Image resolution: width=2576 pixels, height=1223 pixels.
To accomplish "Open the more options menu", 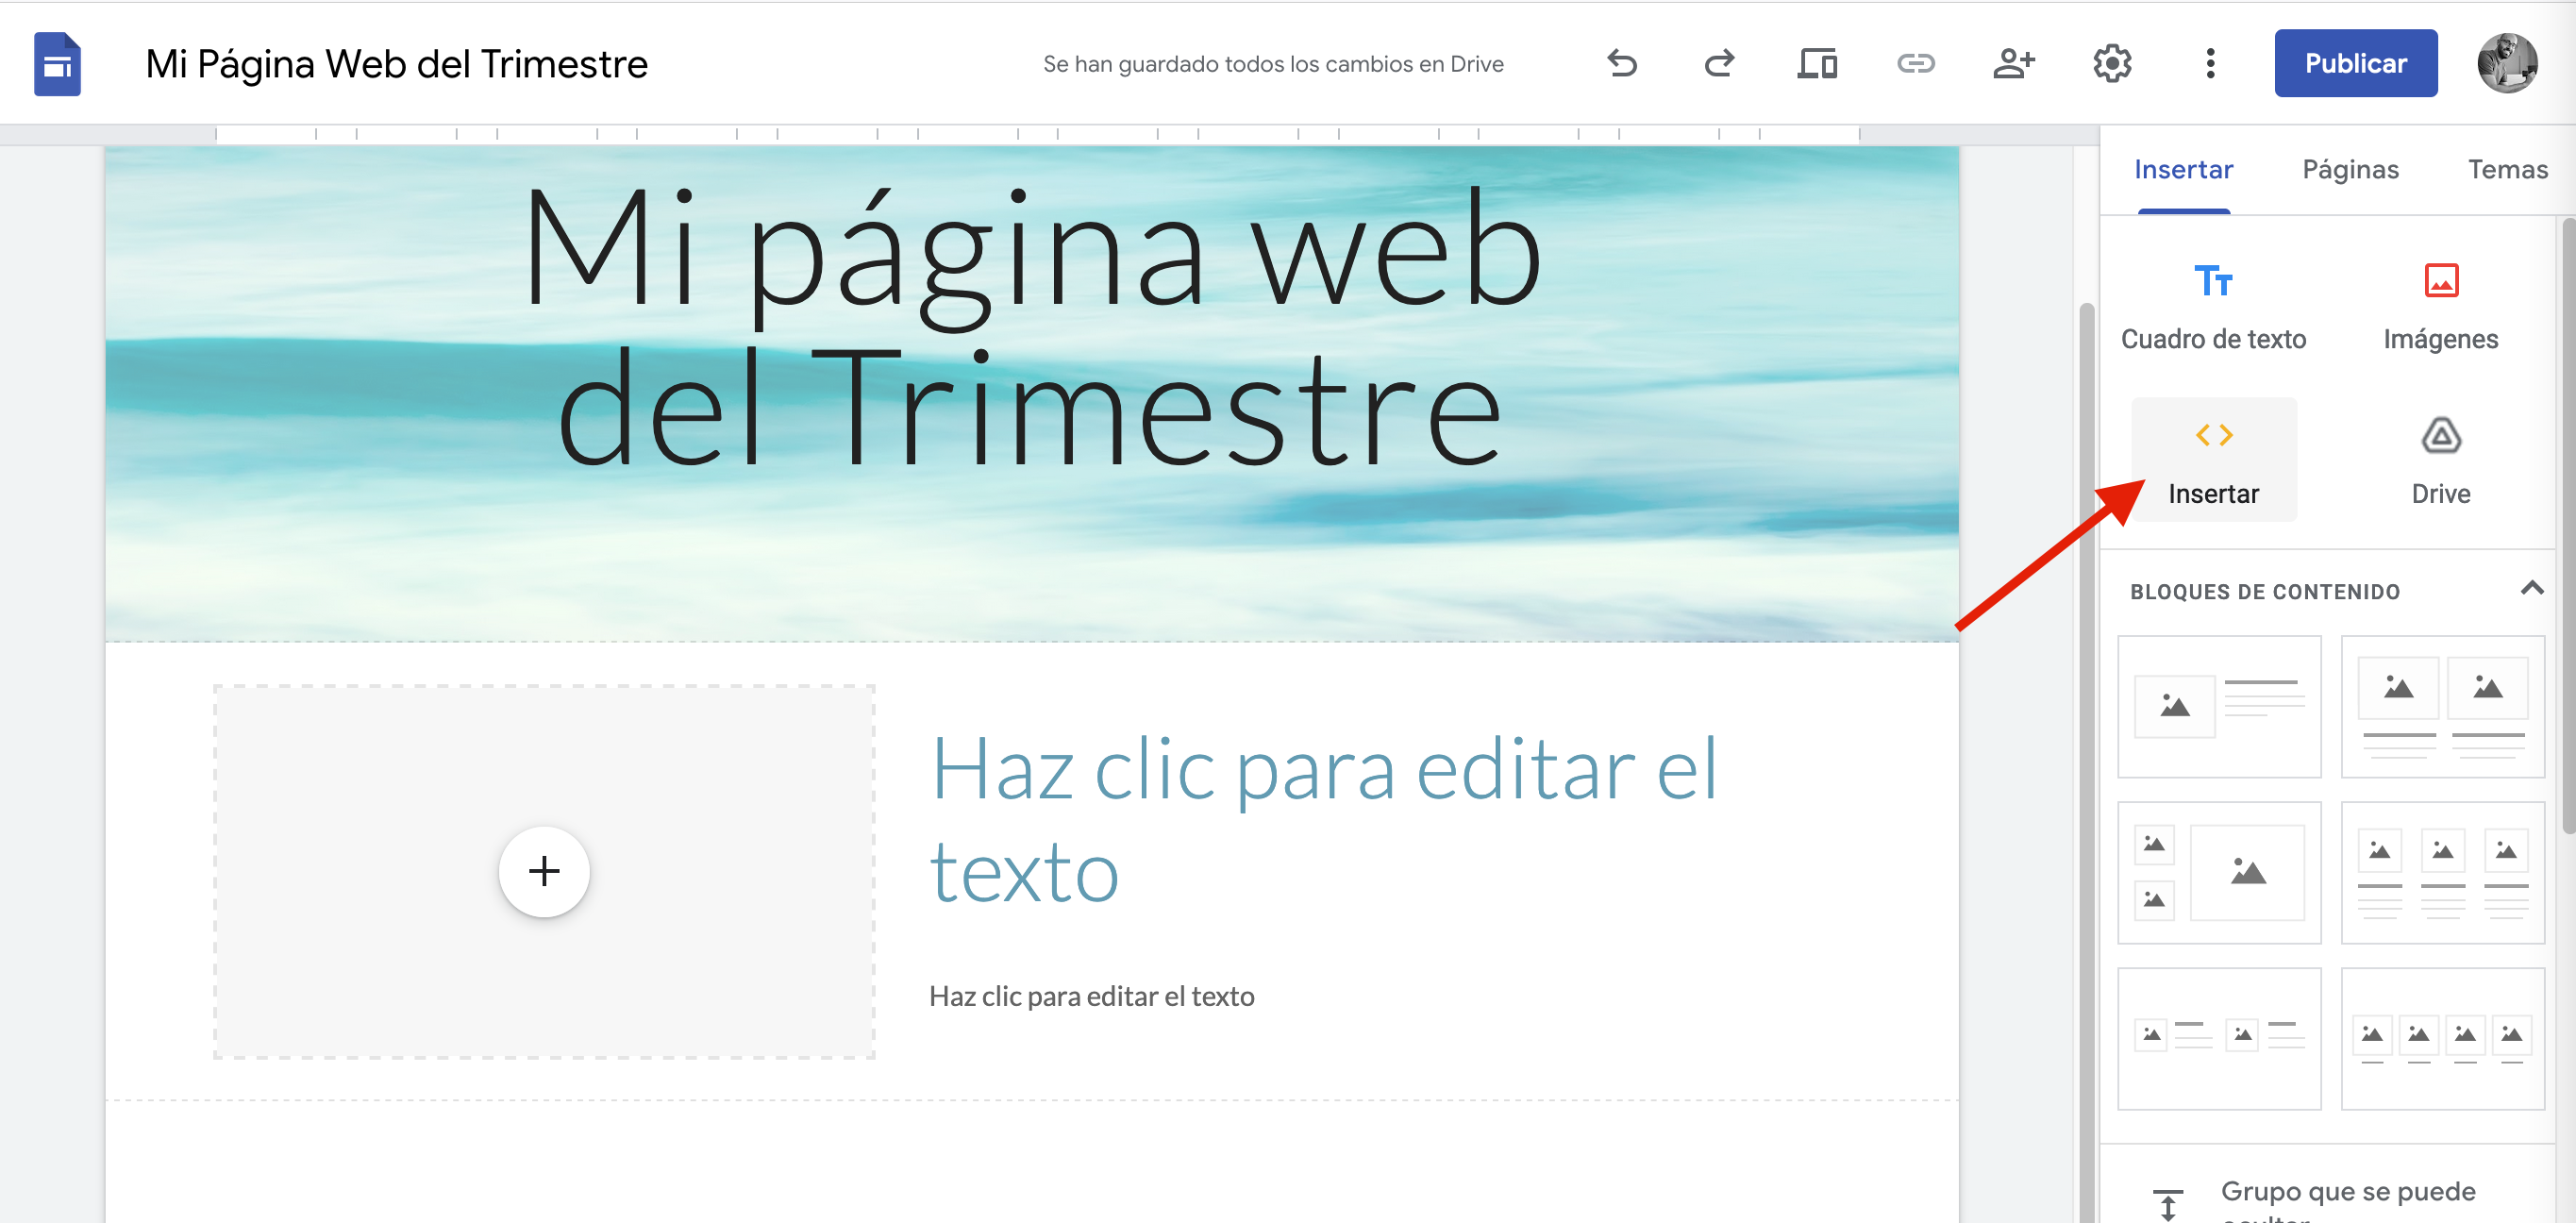I will (x=2209, y=63).
